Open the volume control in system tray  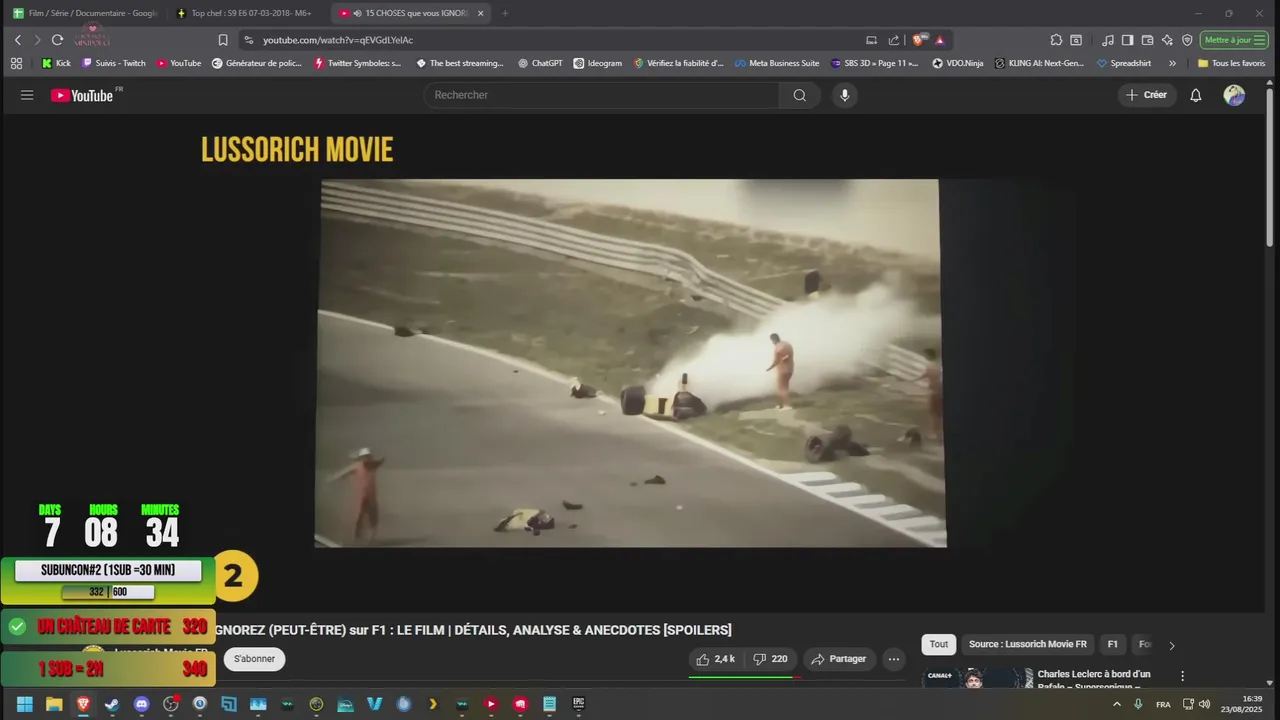click(x=1204, y=704)
